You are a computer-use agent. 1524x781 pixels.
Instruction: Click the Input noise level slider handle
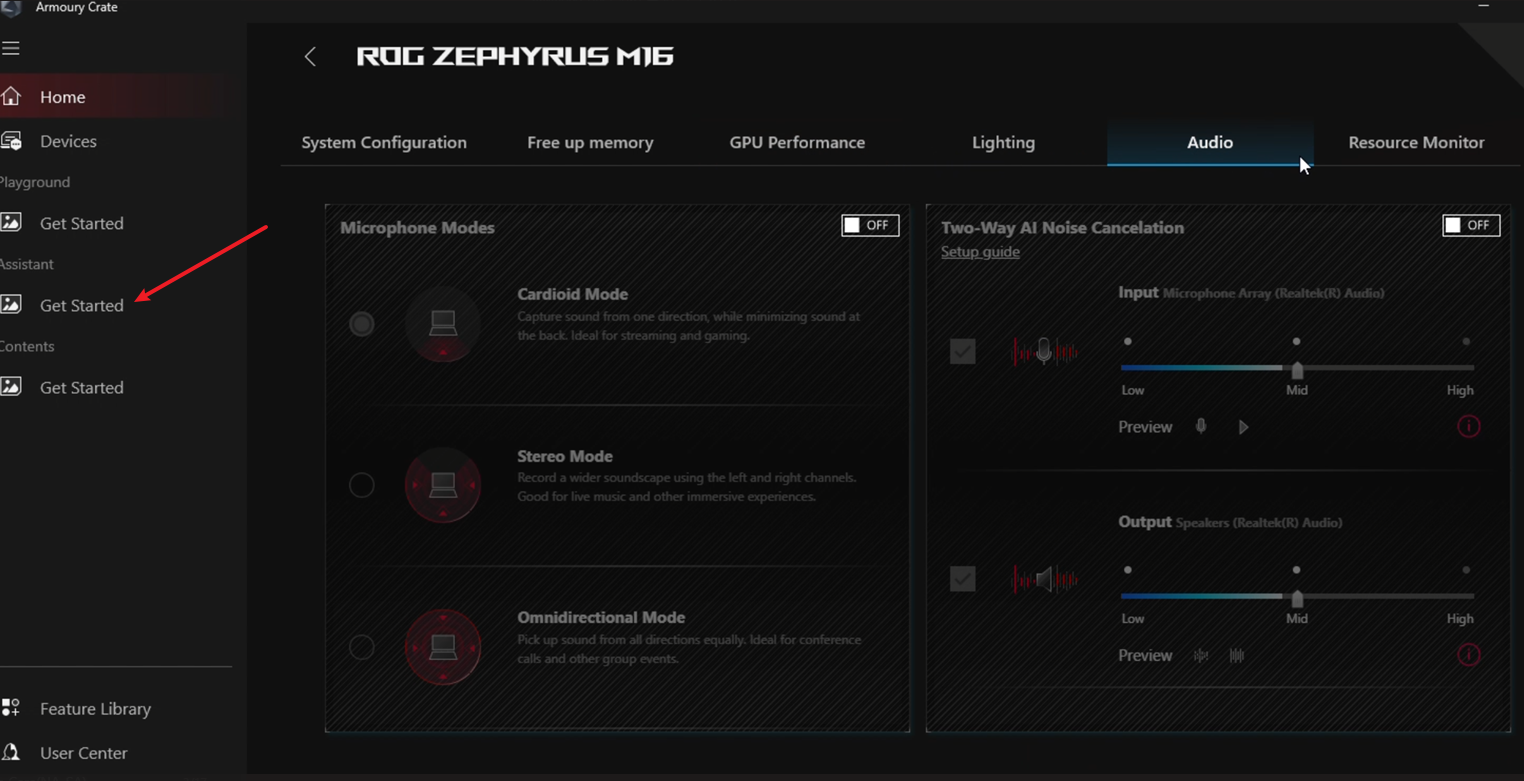click(1297, 370)
